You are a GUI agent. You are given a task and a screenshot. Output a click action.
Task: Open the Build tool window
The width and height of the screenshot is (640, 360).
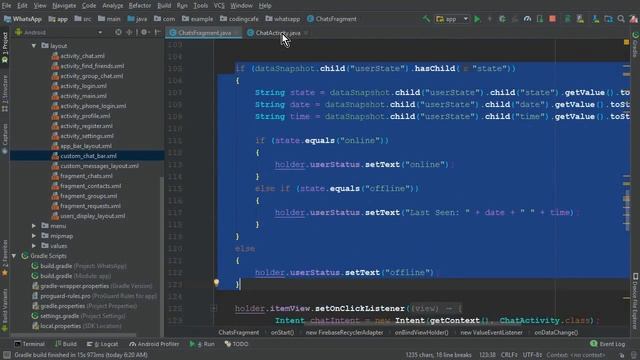66,344
